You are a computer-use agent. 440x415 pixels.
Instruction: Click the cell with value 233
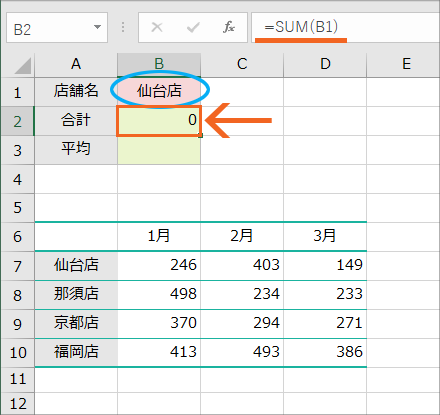tap(325, 295)
